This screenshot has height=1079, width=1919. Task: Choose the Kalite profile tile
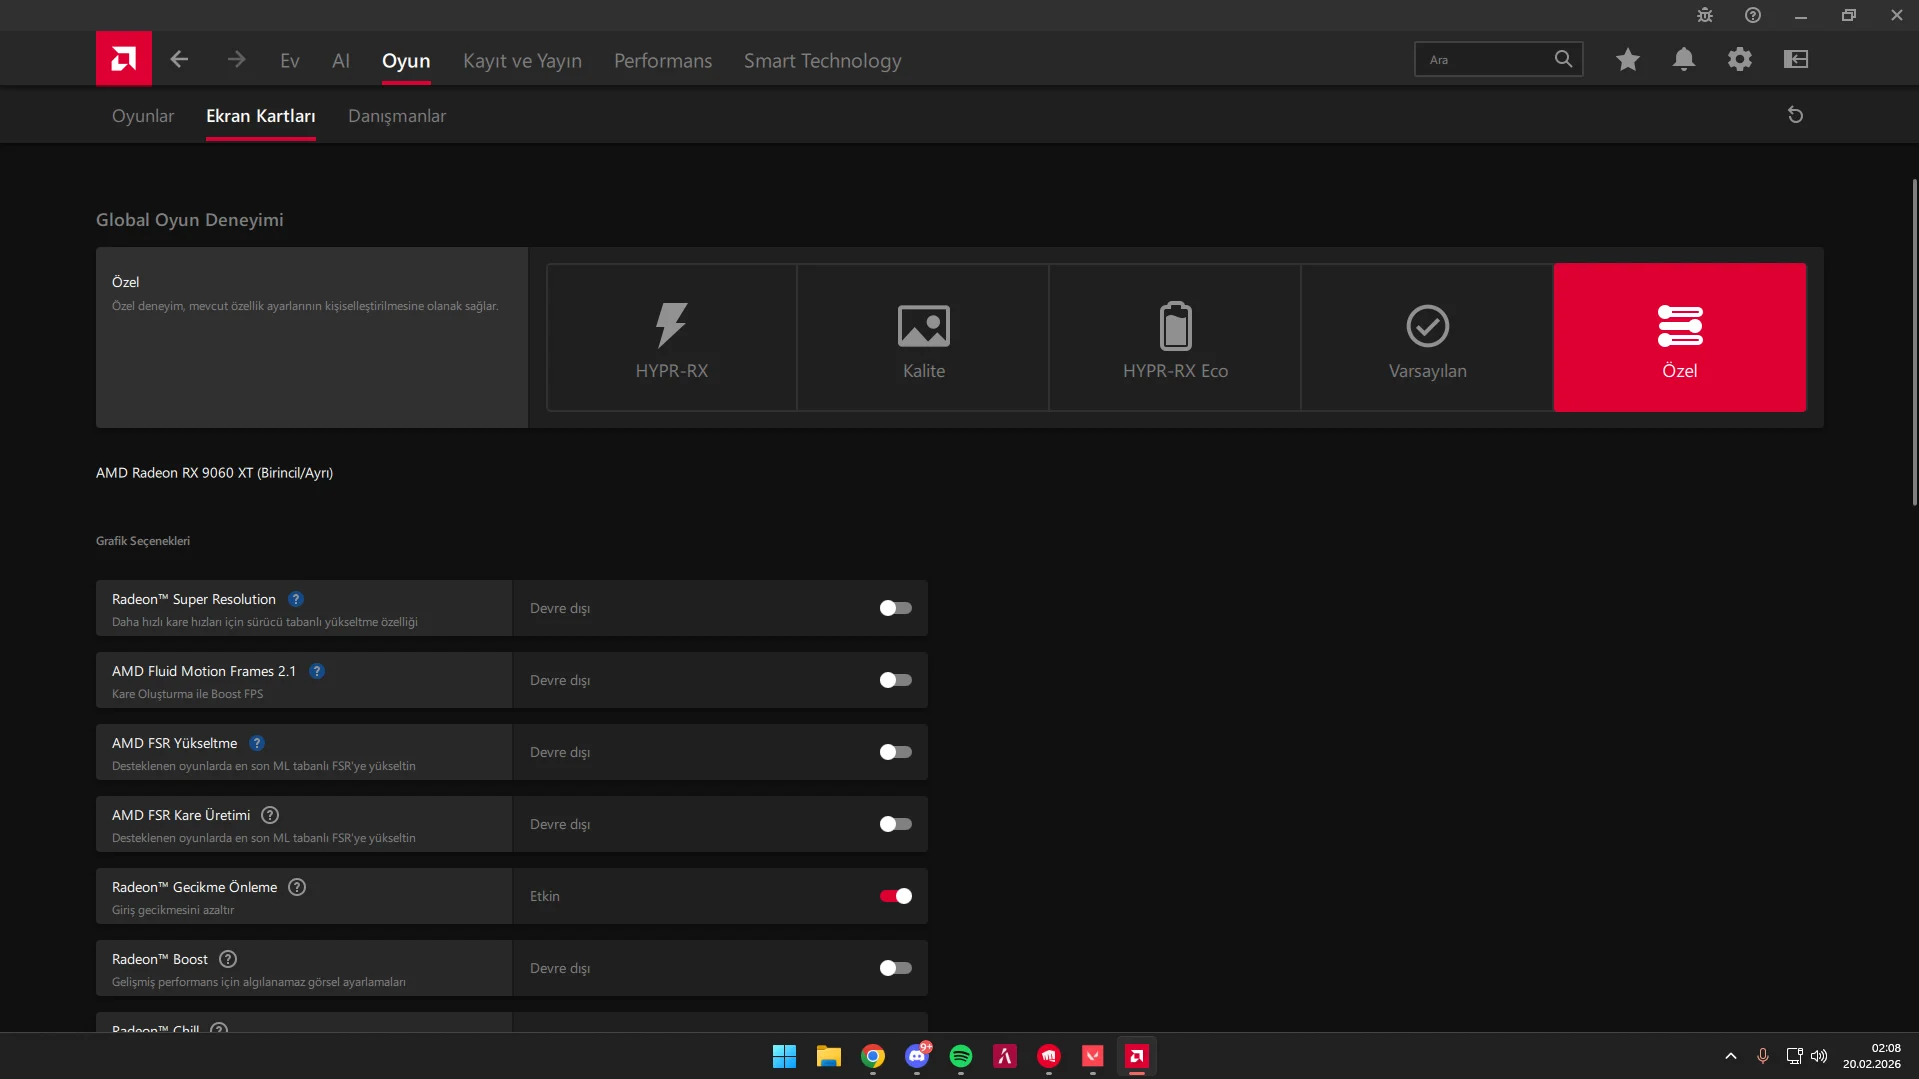pos(923,338)
